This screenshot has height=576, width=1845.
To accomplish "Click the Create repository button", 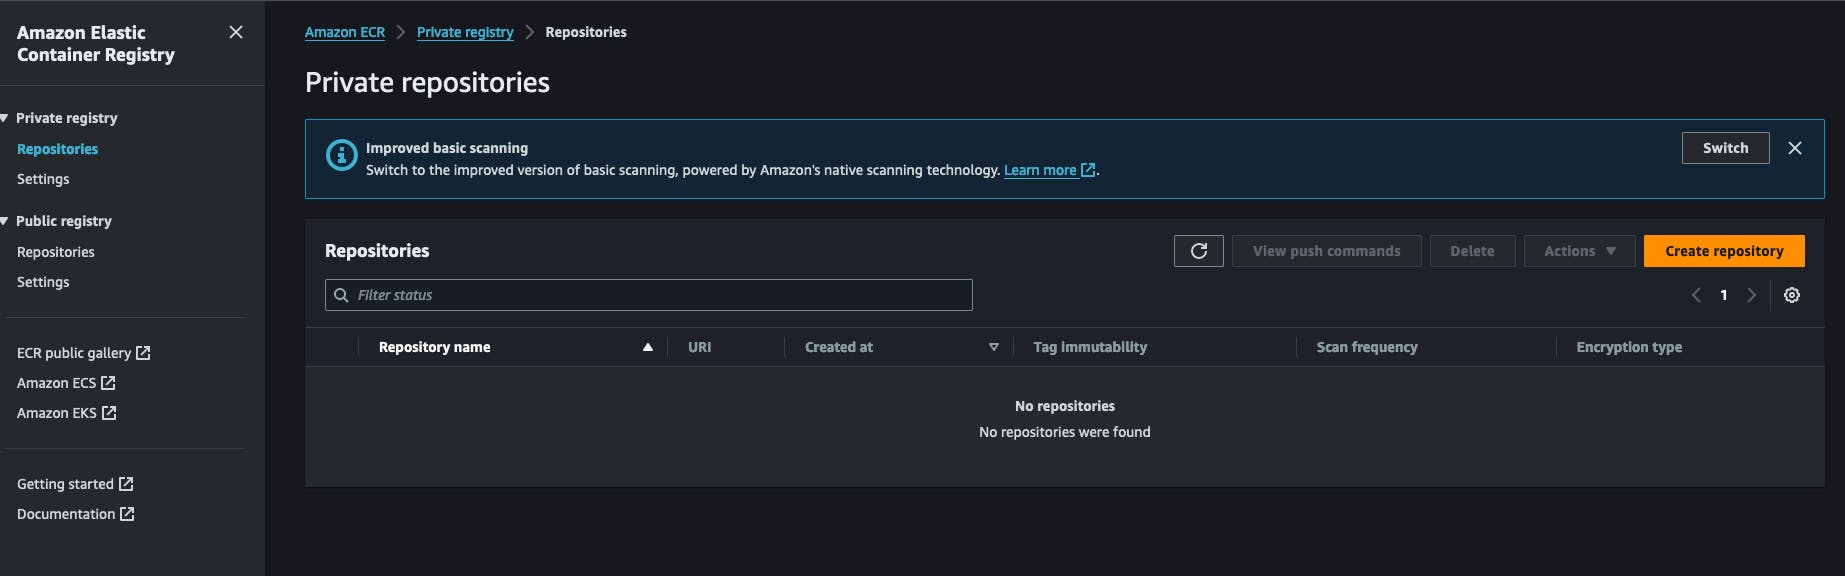I will (1724, 251).
